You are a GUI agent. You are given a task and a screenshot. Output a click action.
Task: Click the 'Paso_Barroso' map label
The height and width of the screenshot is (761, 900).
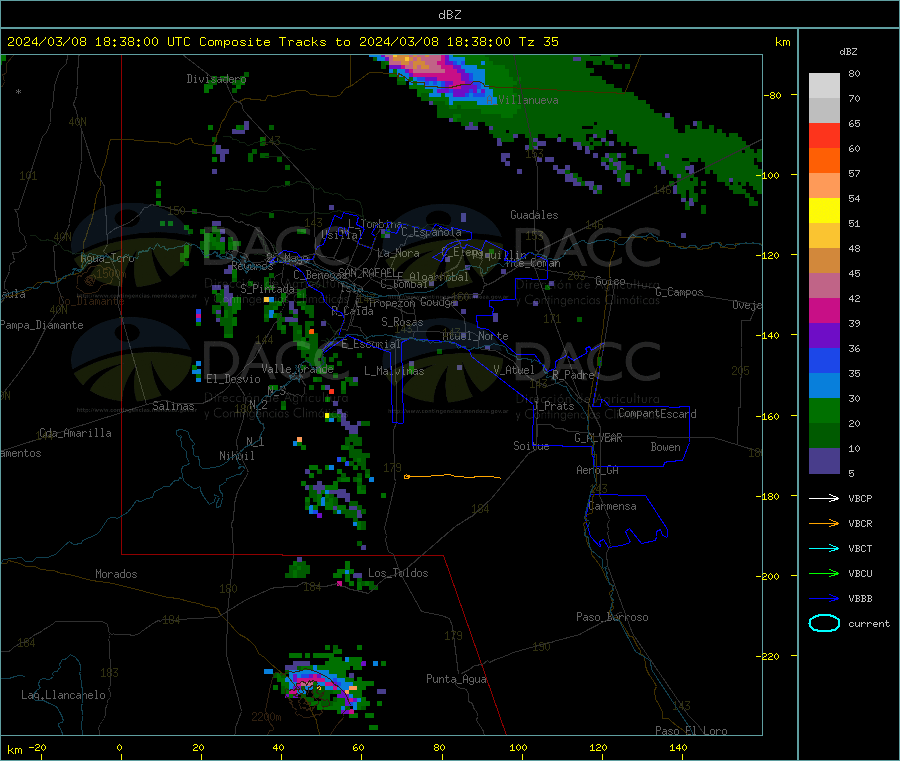pyautogui.click(x=612, y=617)
